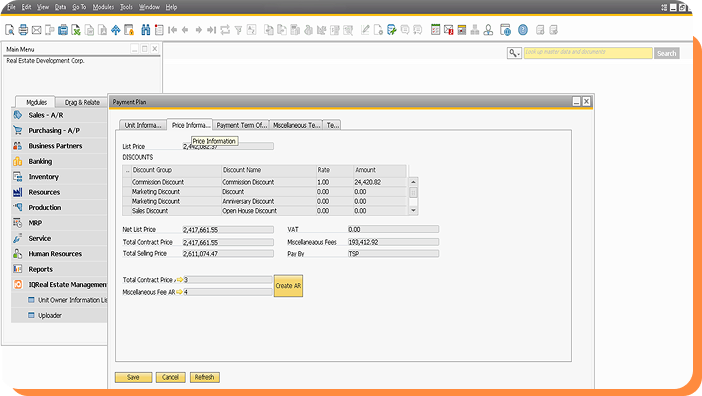702x396 pixels.
Task: Click the Export to Excel icon
Action: [76, 30]
